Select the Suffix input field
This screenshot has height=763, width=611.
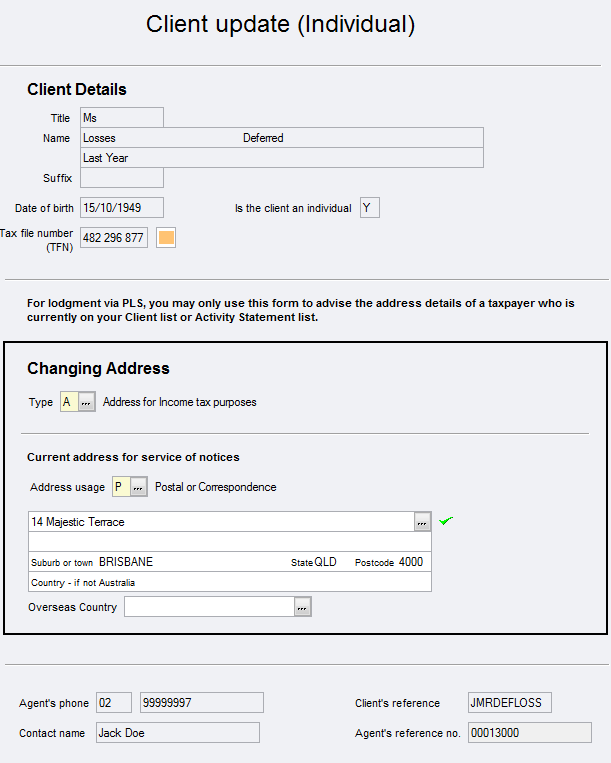click(x=121, y=178)
